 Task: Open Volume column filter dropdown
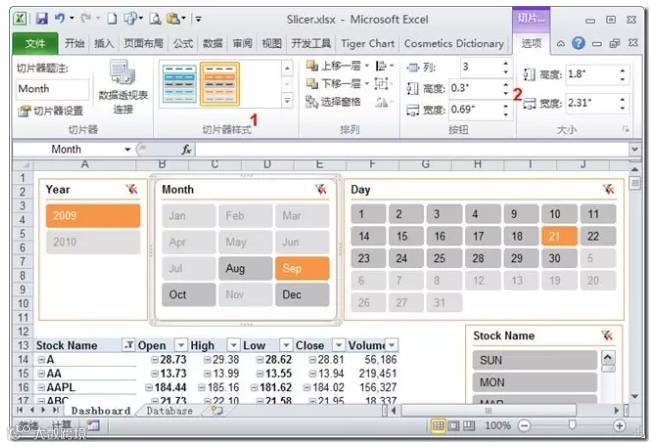tap(392, 345)
